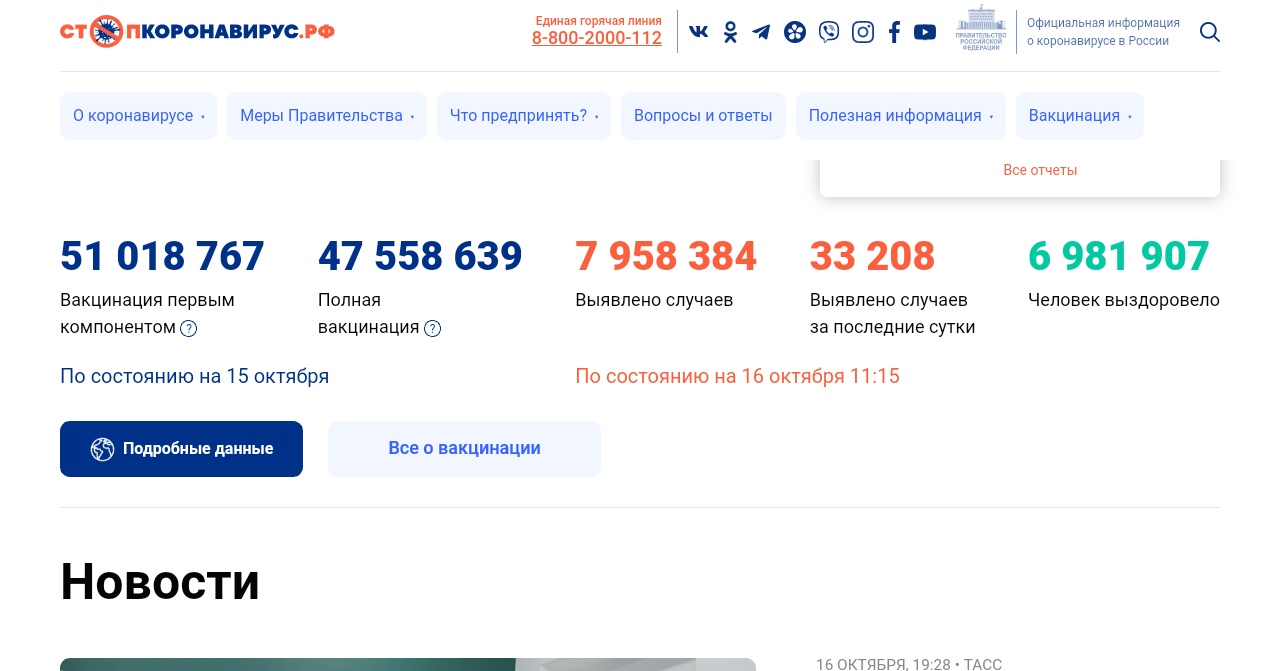
Task: Click the Odnoklassniki icon
Action: [x=730, y=32]
